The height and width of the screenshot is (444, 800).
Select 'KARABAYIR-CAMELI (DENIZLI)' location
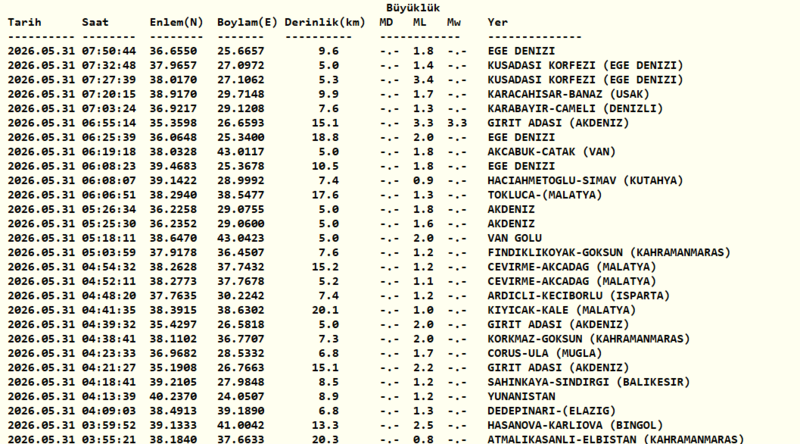(575, 109)
